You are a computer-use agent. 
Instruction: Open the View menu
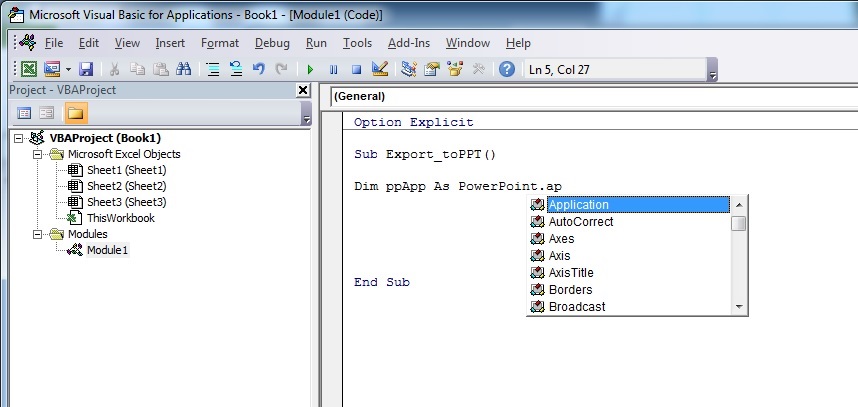[x=127, y=43]
